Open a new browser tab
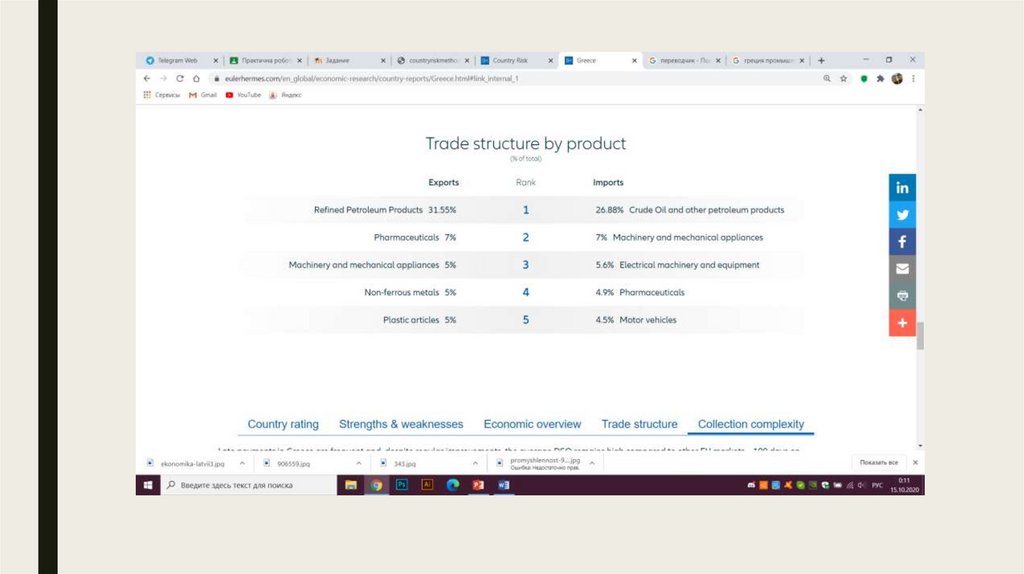Viewport: 1024px width, 574px height. tap(821, 60)
